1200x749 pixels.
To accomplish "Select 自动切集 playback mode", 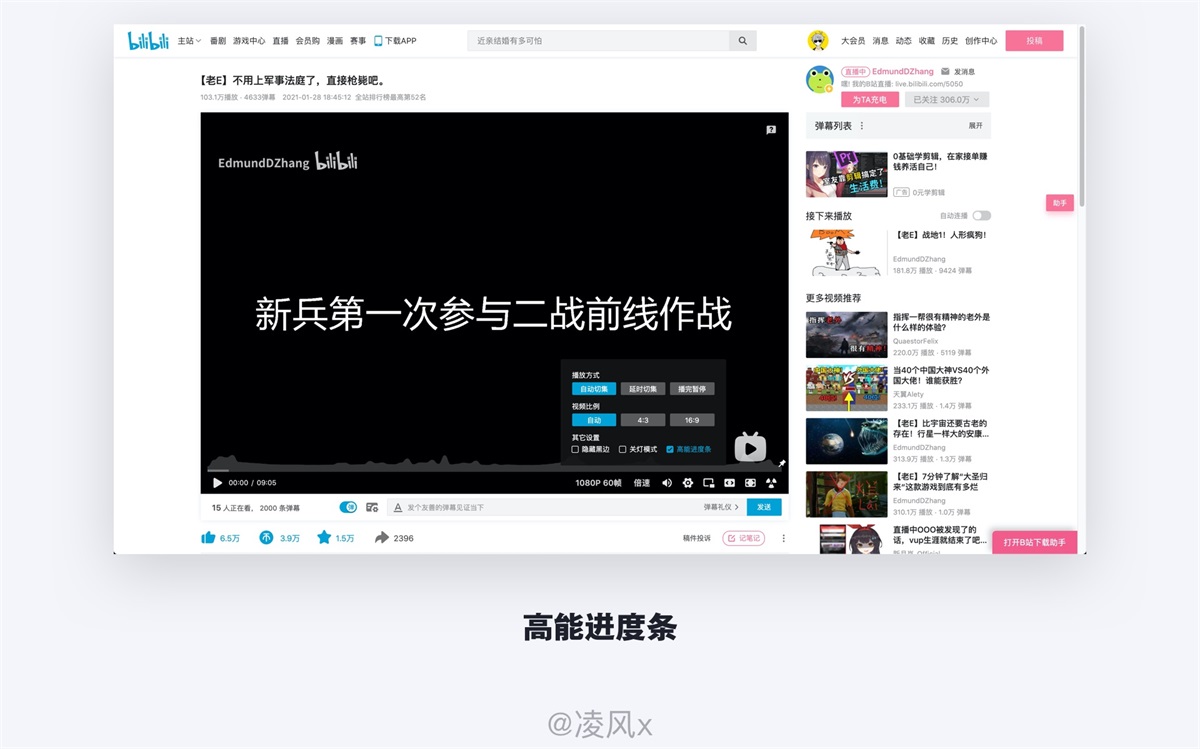I will click(594, 389).
